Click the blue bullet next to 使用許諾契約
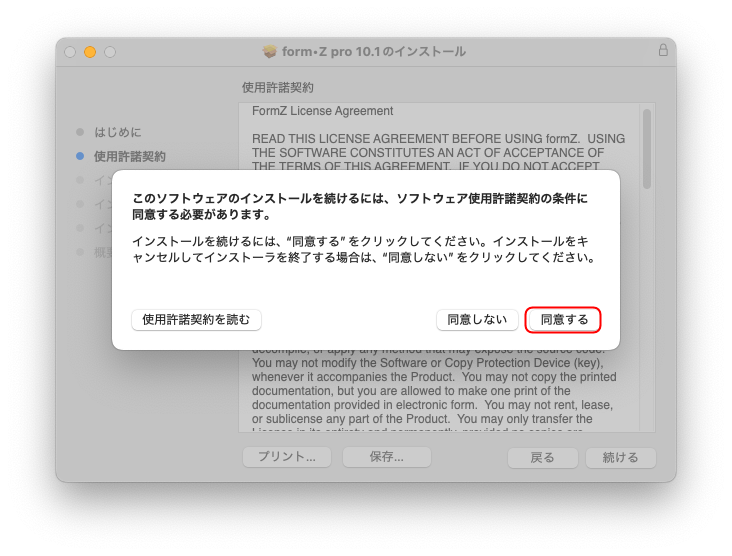This screenshot has height=556, width=732. point(80,156)
